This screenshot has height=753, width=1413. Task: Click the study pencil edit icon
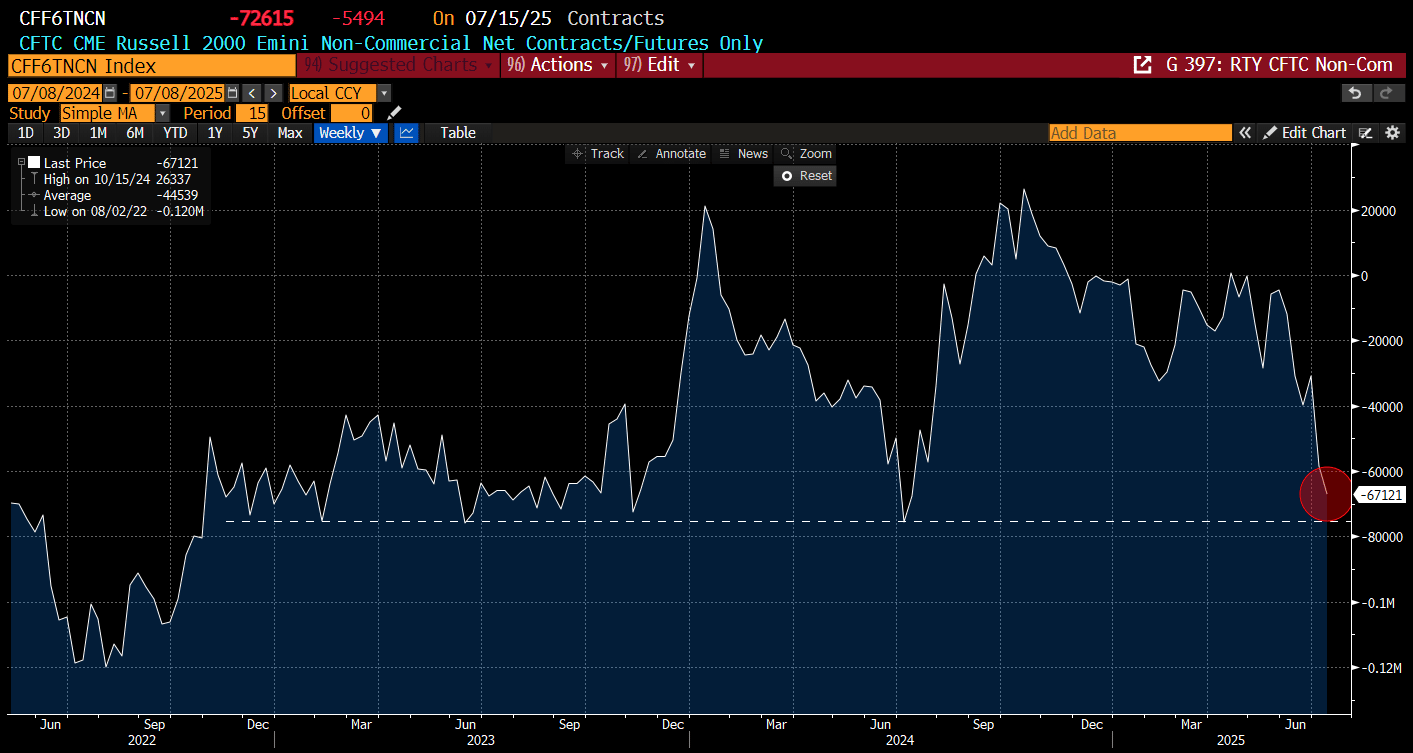pos(394,113)
